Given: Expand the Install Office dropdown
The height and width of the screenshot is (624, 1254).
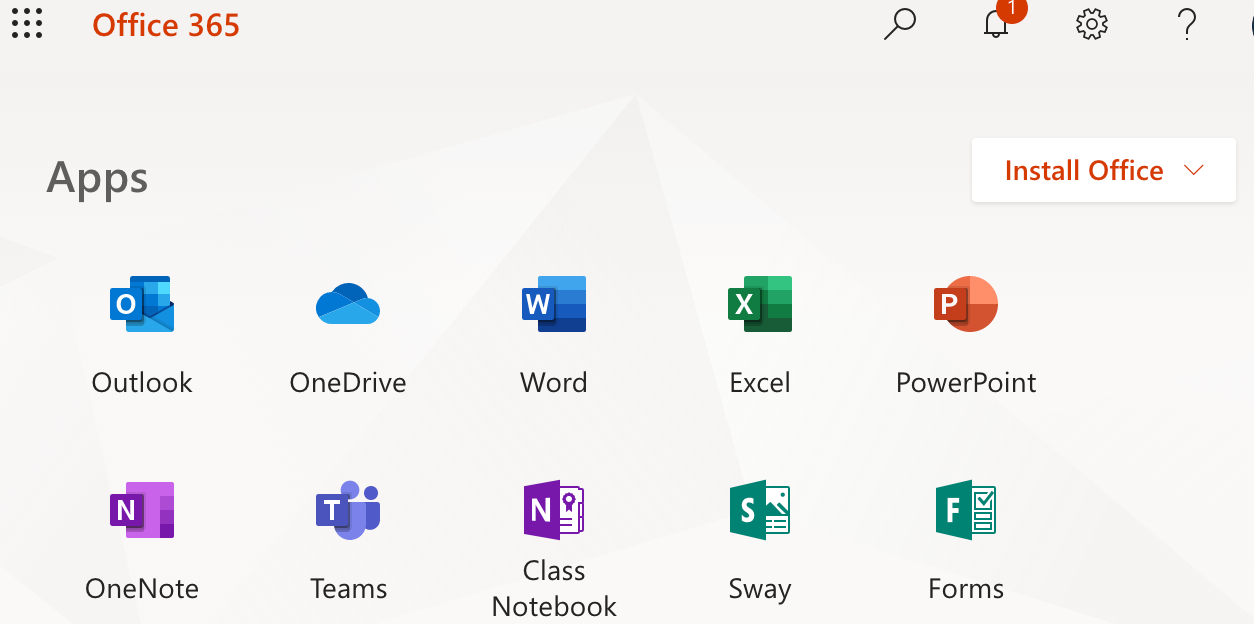Looking at the screenshot, I should [1104, 171].
